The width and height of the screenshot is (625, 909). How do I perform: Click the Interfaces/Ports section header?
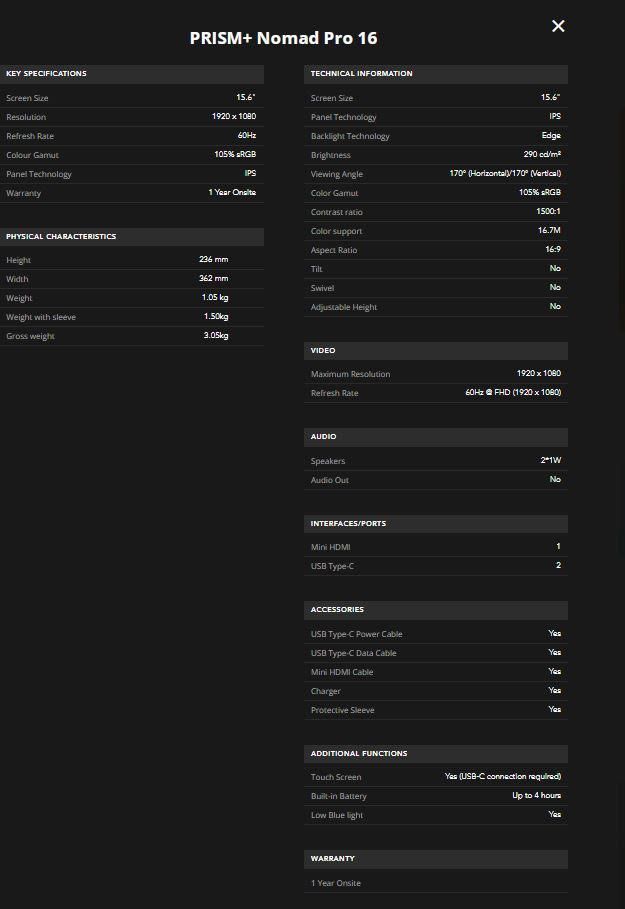pos(348,524)
